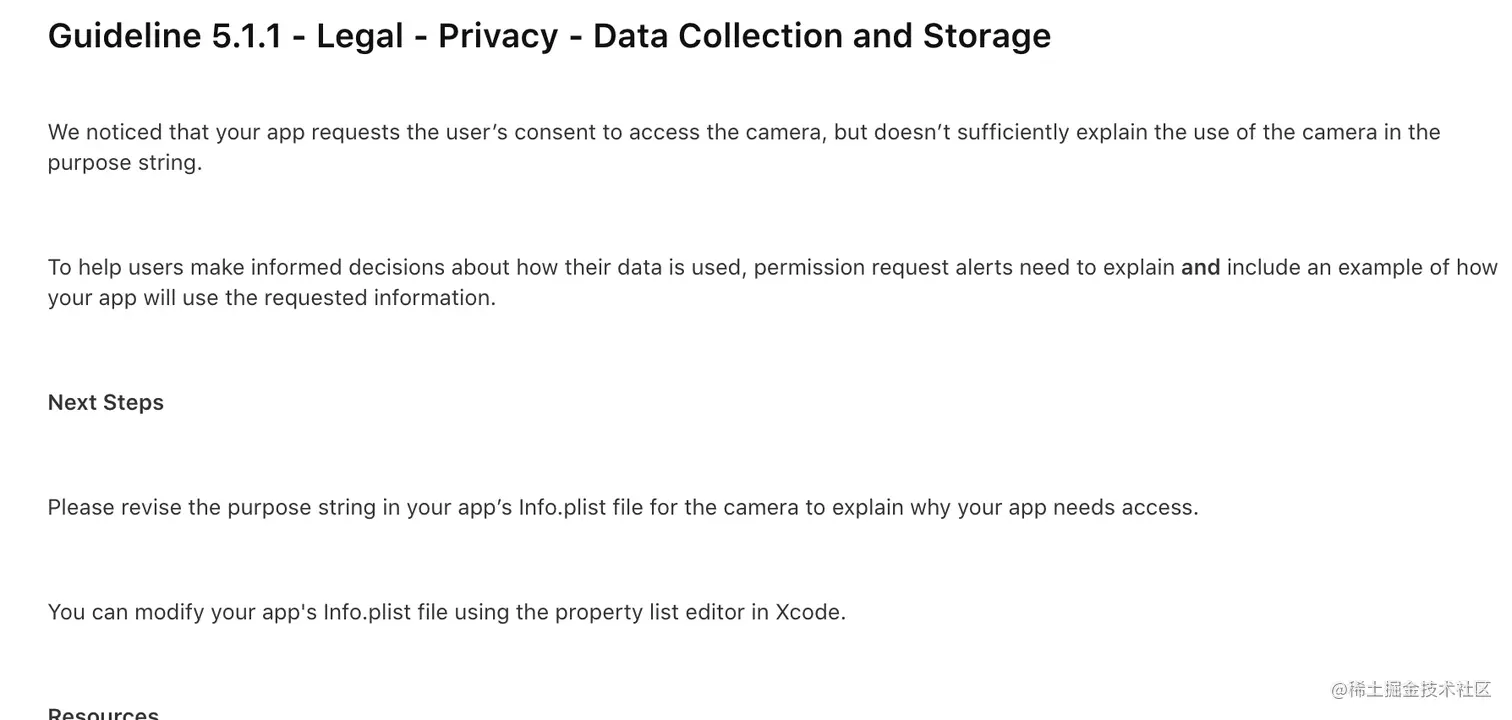Click the bold word 'and'
Screen dimensions: 1512x720
pos(1200,267)
